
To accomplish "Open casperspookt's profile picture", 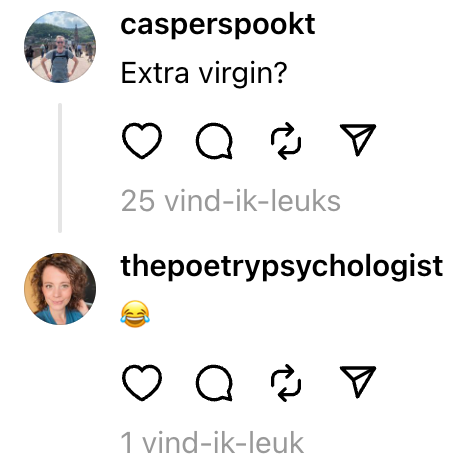I will coord(60,47).
